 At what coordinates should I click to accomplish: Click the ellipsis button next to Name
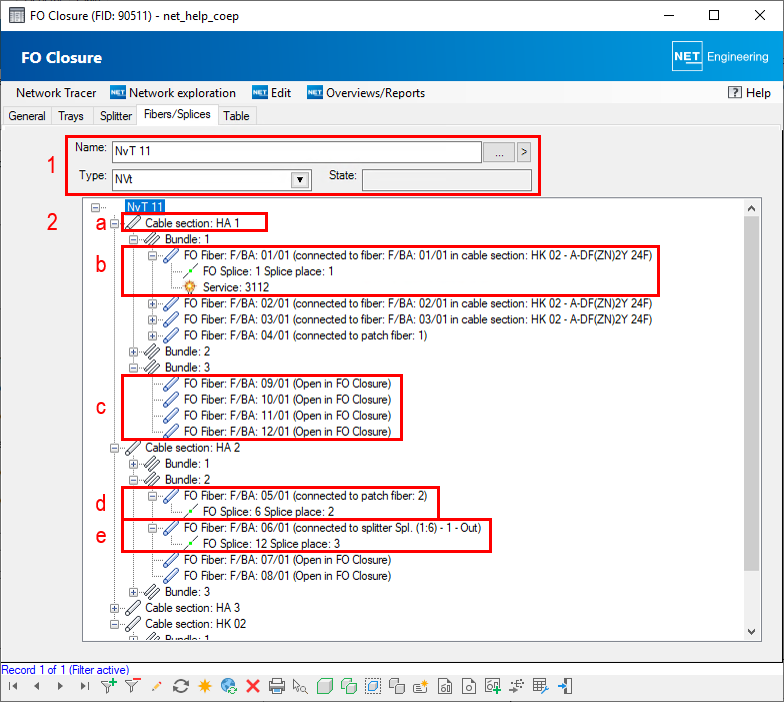click(x=498, y=152)
